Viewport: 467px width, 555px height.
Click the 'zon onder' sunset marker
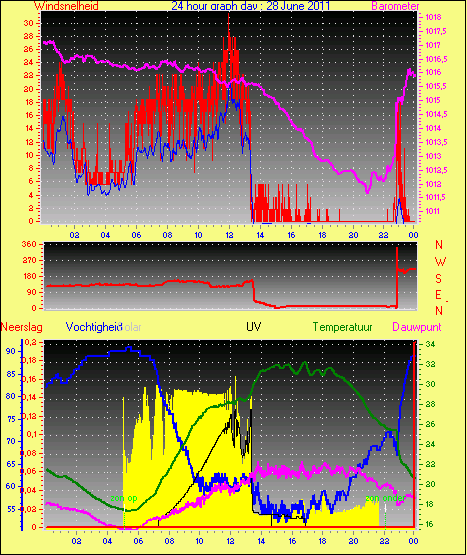pyautogui.click(x=385, y=498)
